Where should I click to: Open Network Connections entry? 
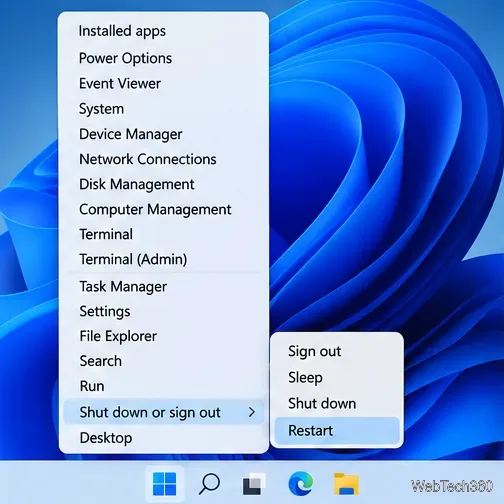coord(164,159)
